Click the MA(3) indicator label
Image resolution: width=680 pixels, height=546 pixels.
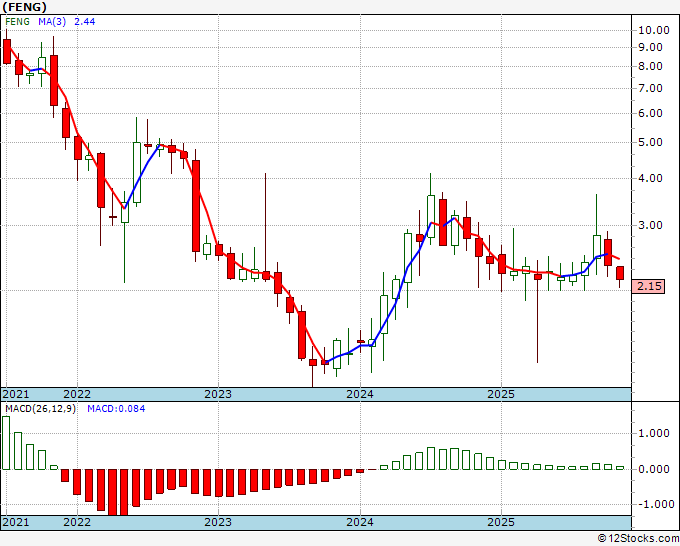click(x=52, y=22)
